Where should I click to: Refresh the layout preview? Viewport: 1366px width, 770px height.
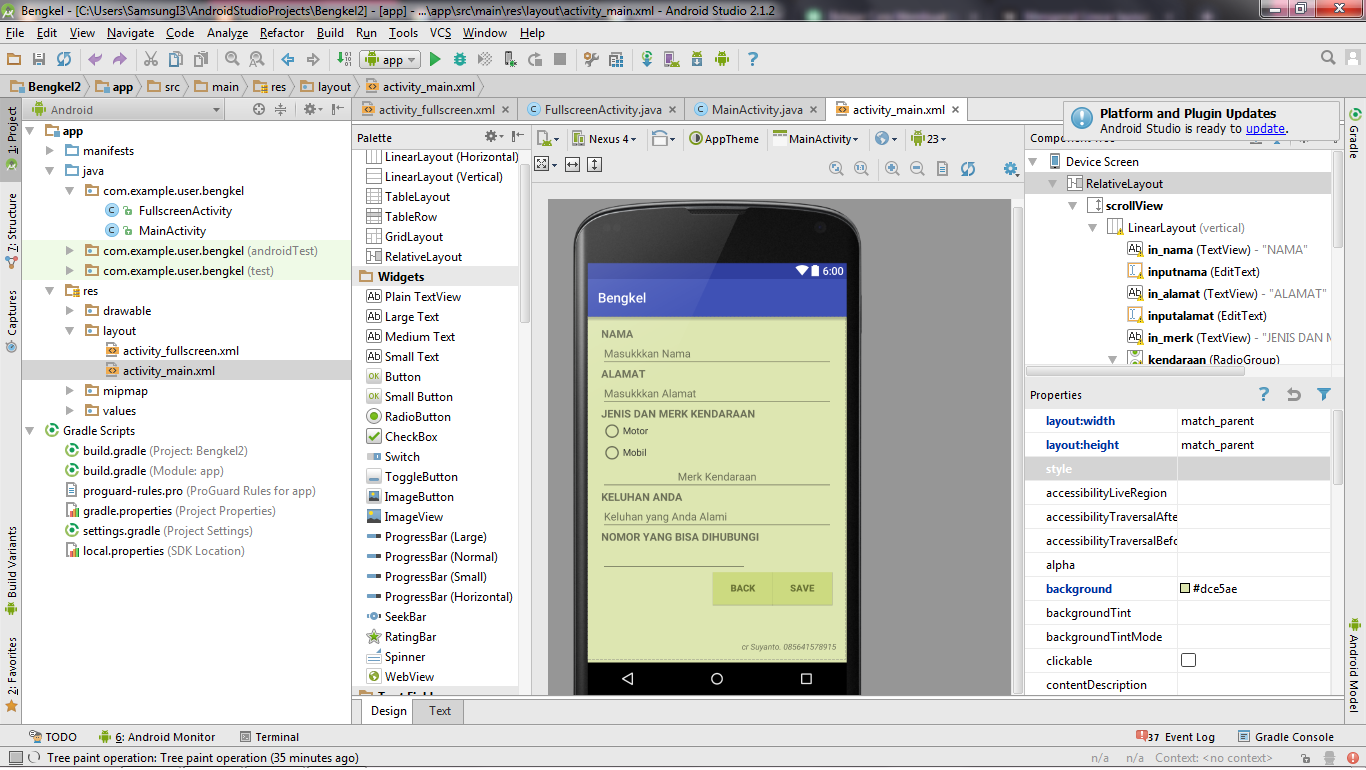(967, 169)
